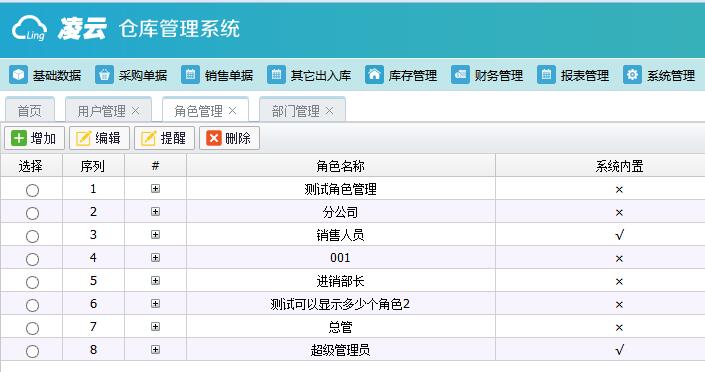Expand the 分公司 row details
The width and height of the screenshot is (705, 372).
point(156,211)
